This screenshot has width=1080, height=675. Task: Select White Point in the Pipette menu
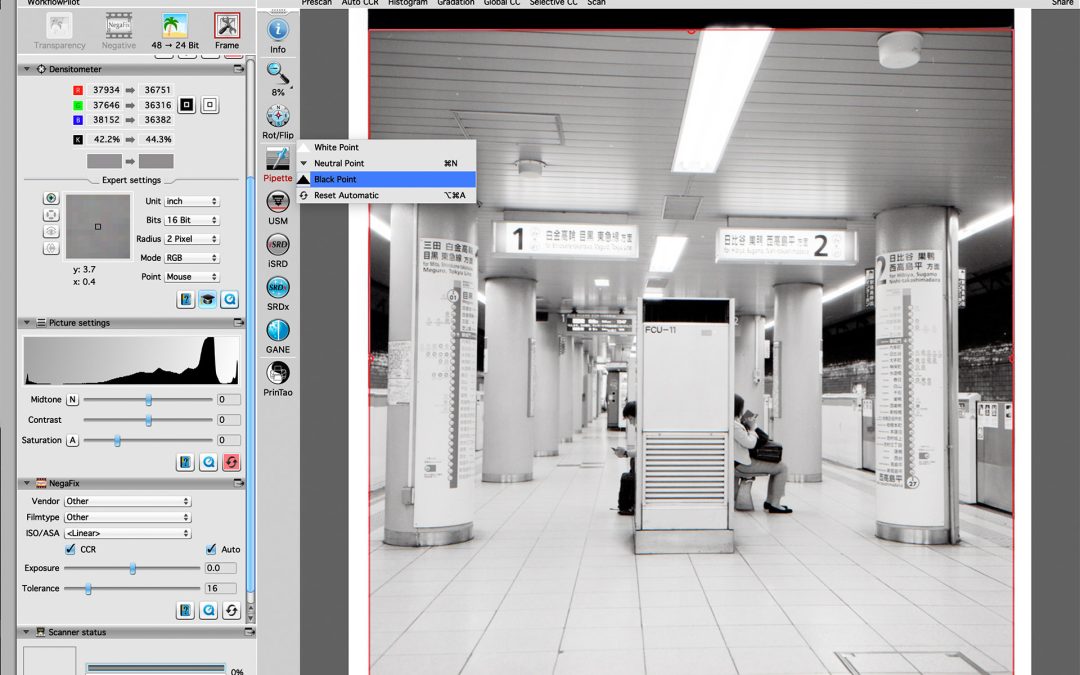(336, 147)
